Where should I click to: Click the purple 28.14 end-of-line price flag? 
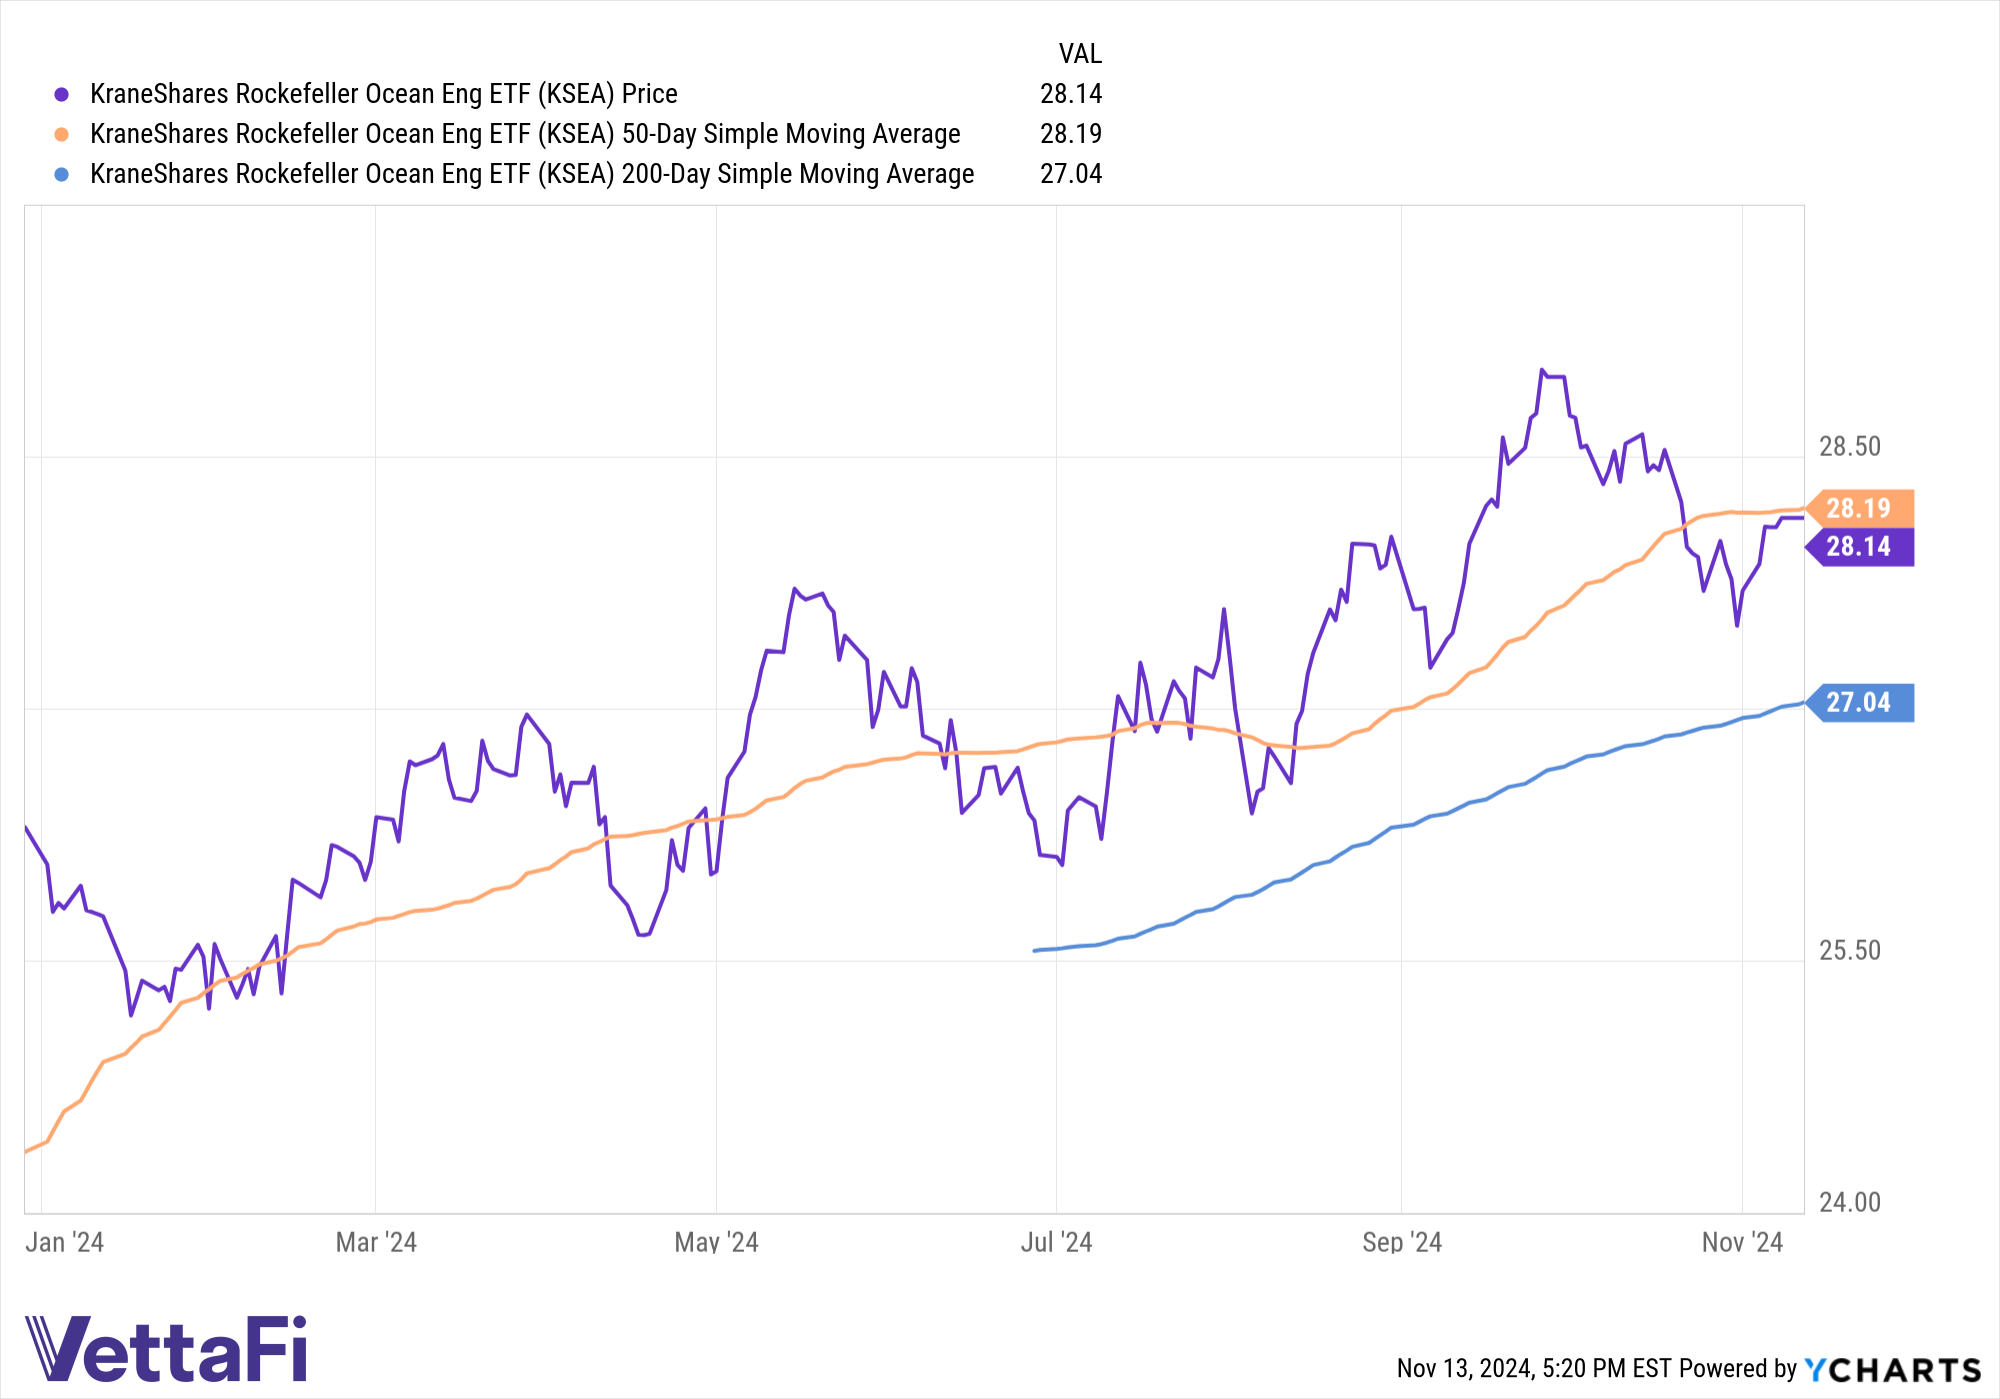click(1860, 547)
